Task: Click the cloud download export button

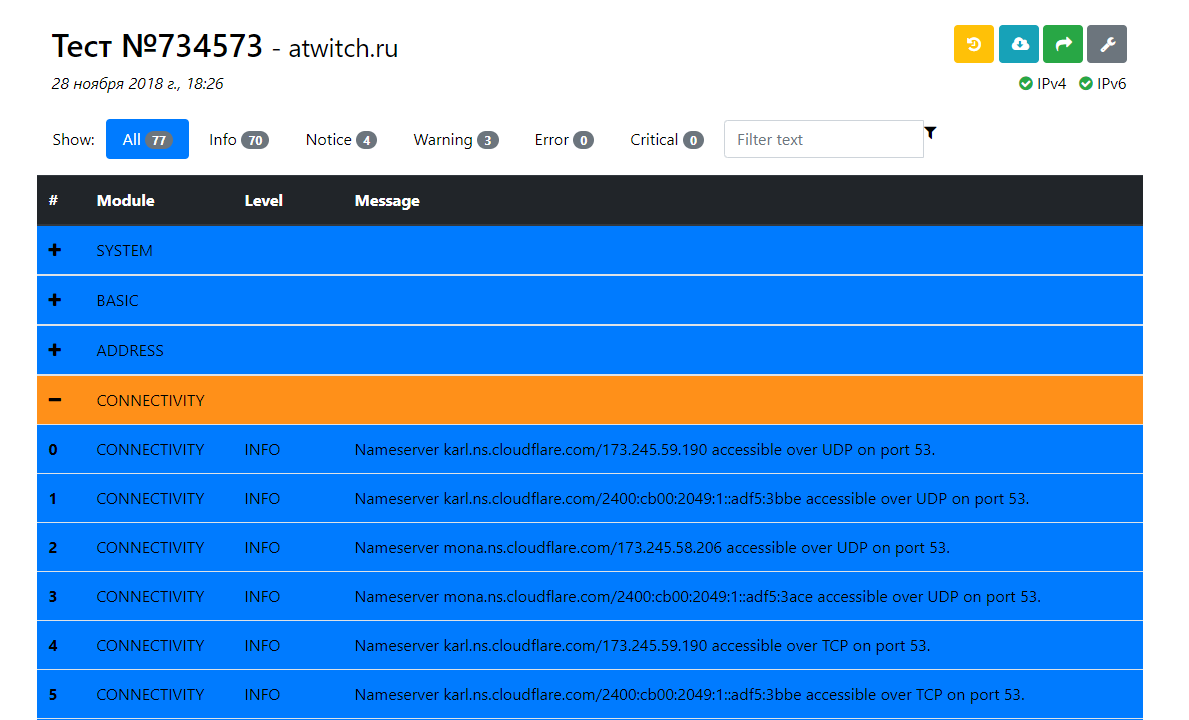Action: 1019,44
